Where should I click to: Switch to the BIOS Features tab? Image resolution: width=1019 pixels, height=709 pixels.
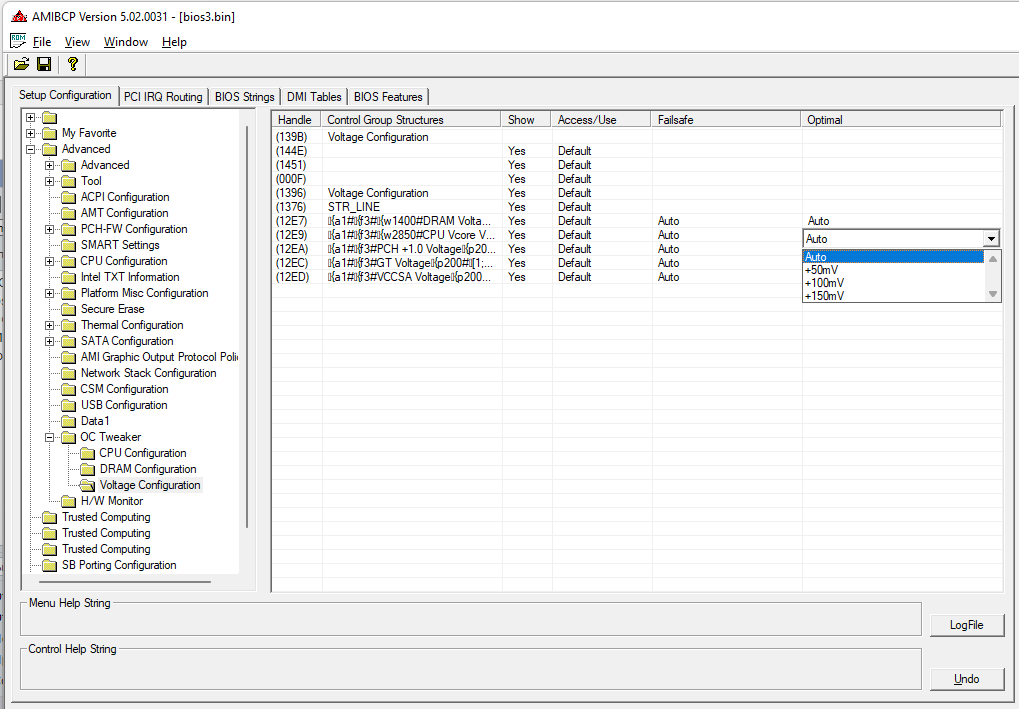tap(388, 97)
